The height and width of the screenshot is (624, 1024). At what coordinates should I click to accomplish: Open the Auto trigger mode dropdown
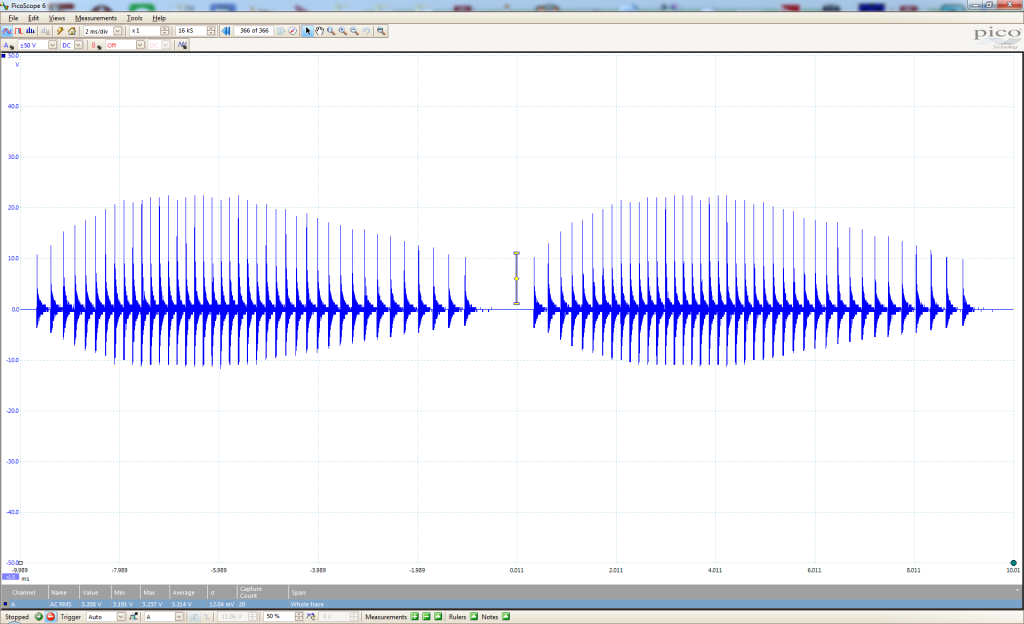[121, 617]
